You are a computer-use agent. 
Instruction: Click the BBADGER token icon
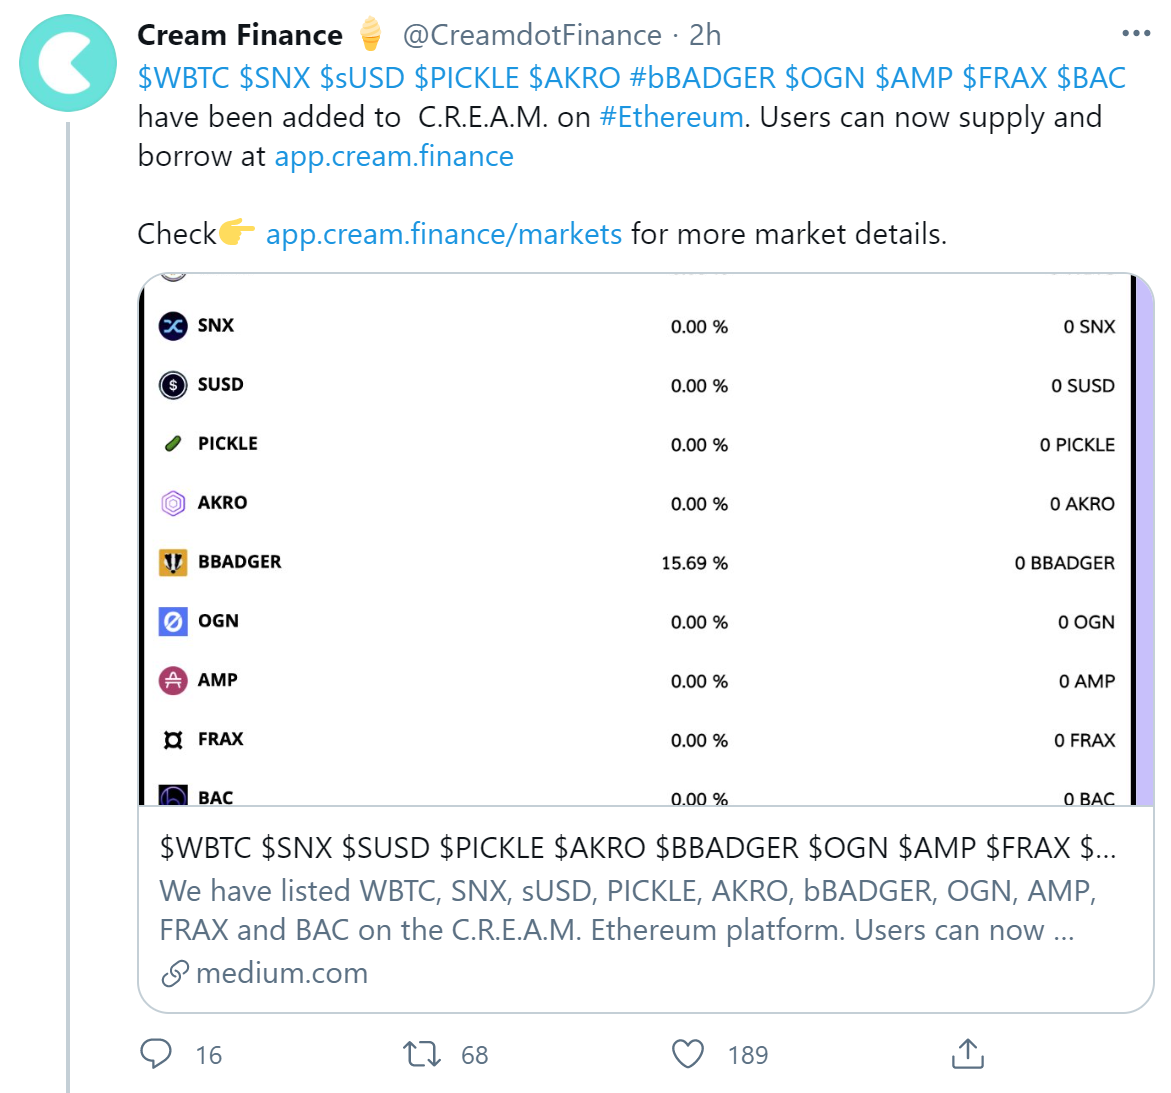173,562
